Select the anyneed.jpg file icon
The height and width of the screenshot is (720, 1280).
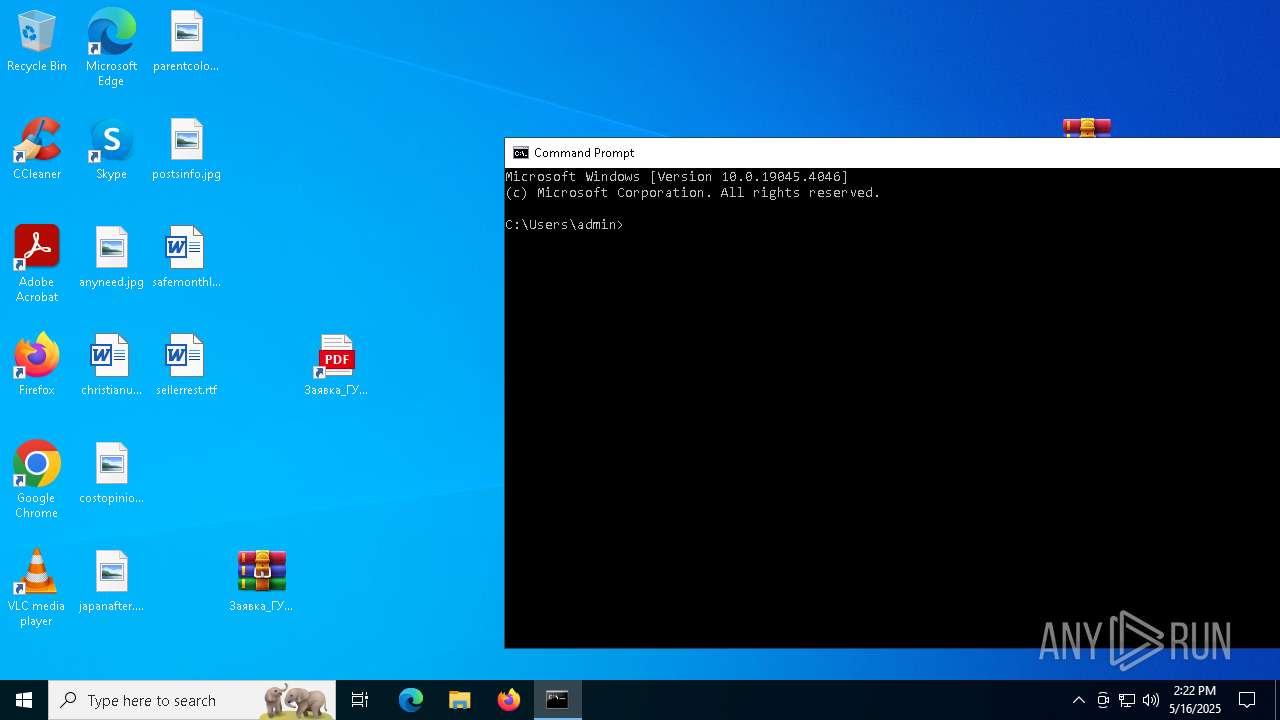[x=111, y=257]
